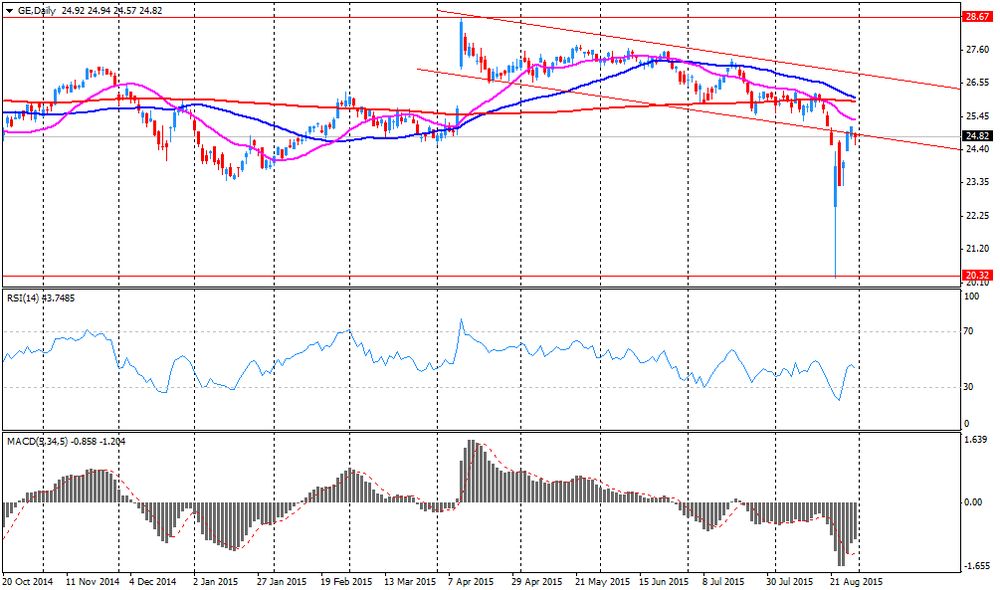
Task: Click the 23.35 price axis value
Action: (978, 182)
